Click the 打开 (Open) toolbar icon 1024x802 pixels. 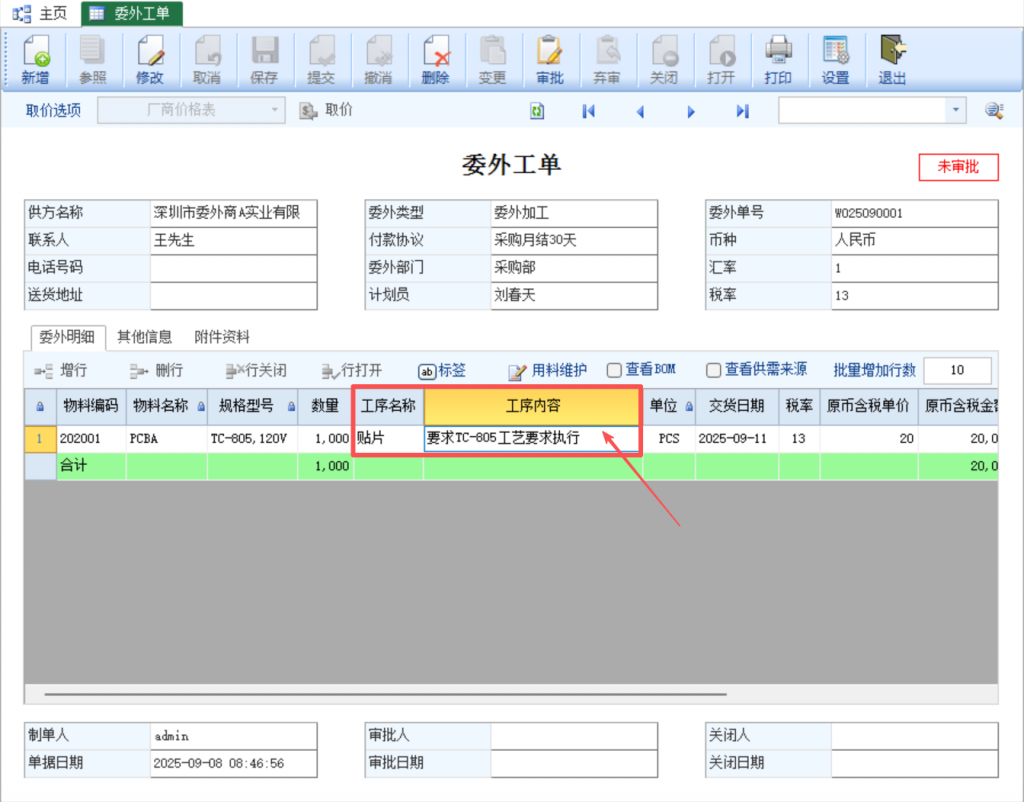coord(721,60)
